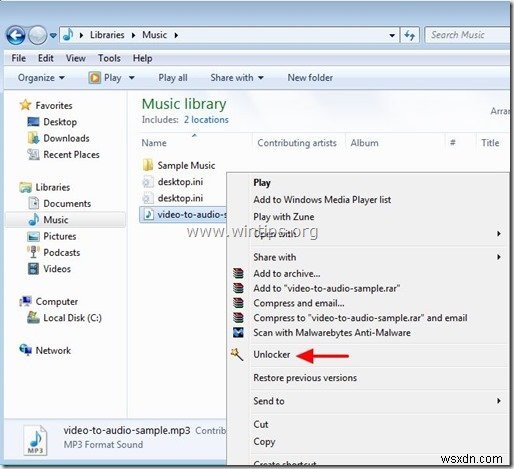
Task: Click the refresh button beside address bar
Action: 409,35
